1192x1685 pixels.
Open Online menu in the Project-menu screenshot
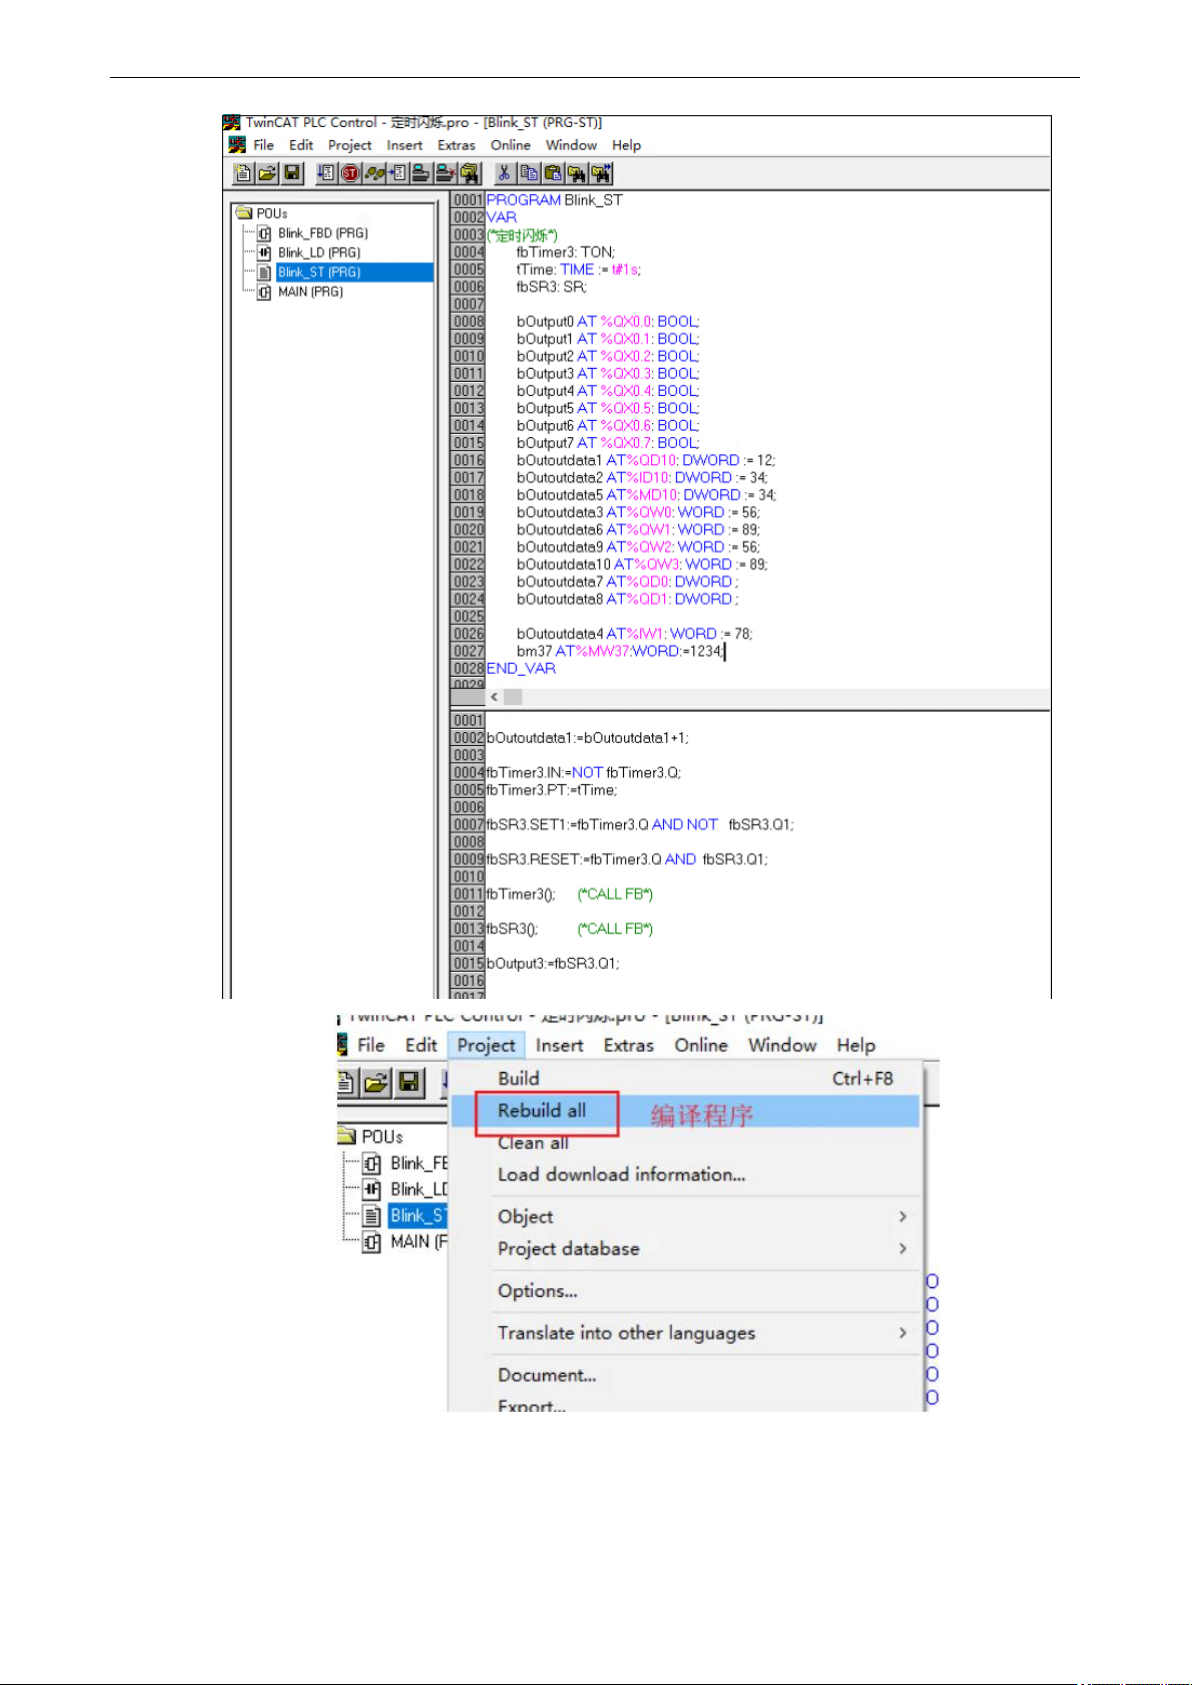pos(701,1045)
